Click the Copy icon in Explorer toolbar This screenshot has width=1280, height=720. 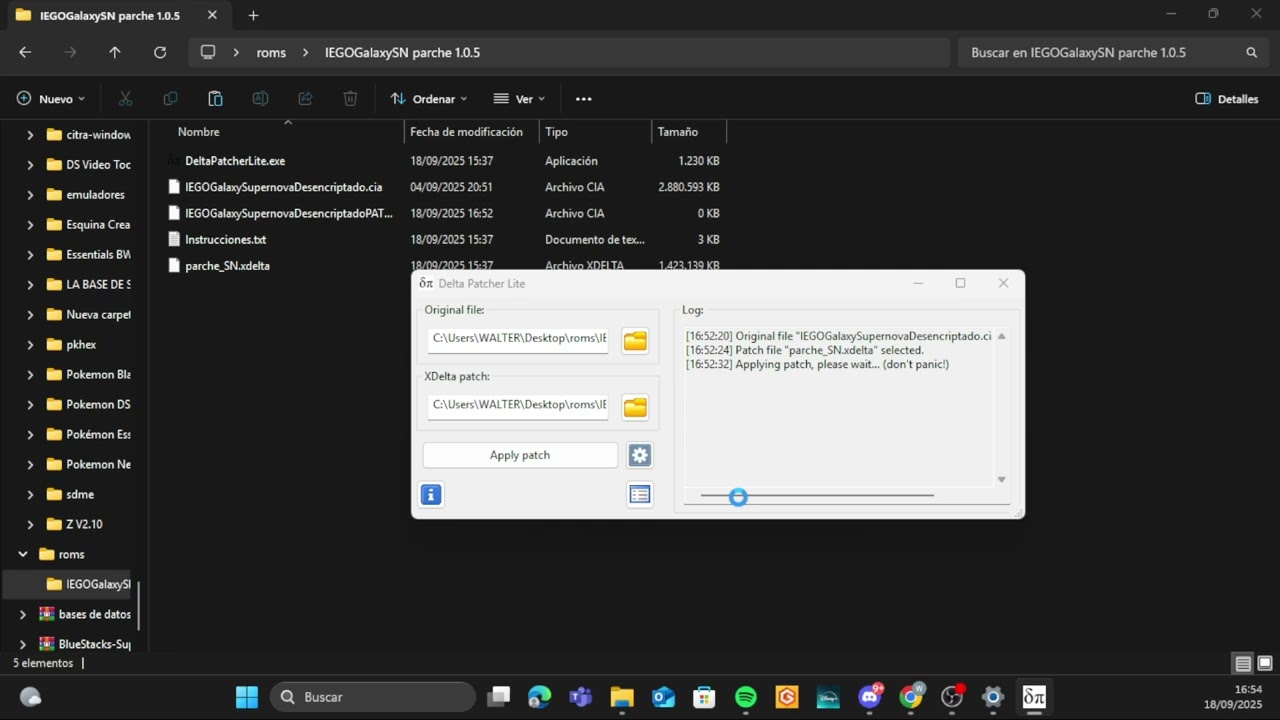170,99
